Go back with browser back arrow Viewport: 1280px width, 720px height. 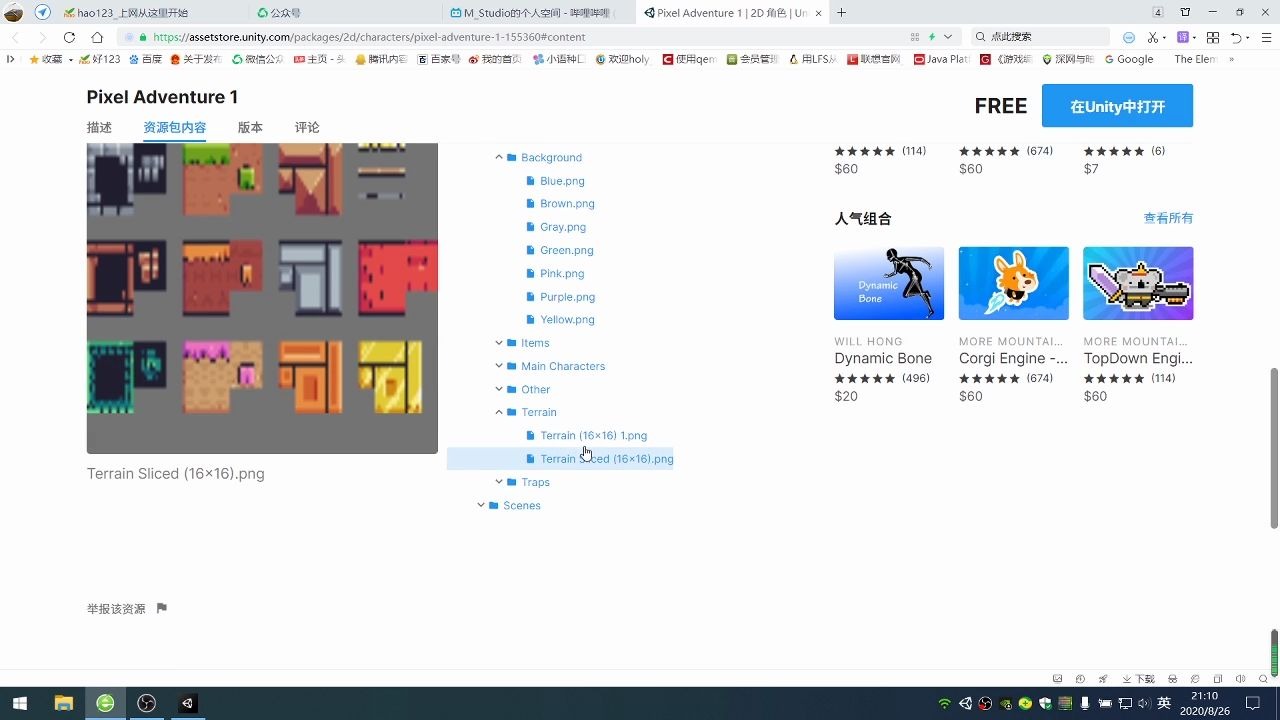click(15, 37)
